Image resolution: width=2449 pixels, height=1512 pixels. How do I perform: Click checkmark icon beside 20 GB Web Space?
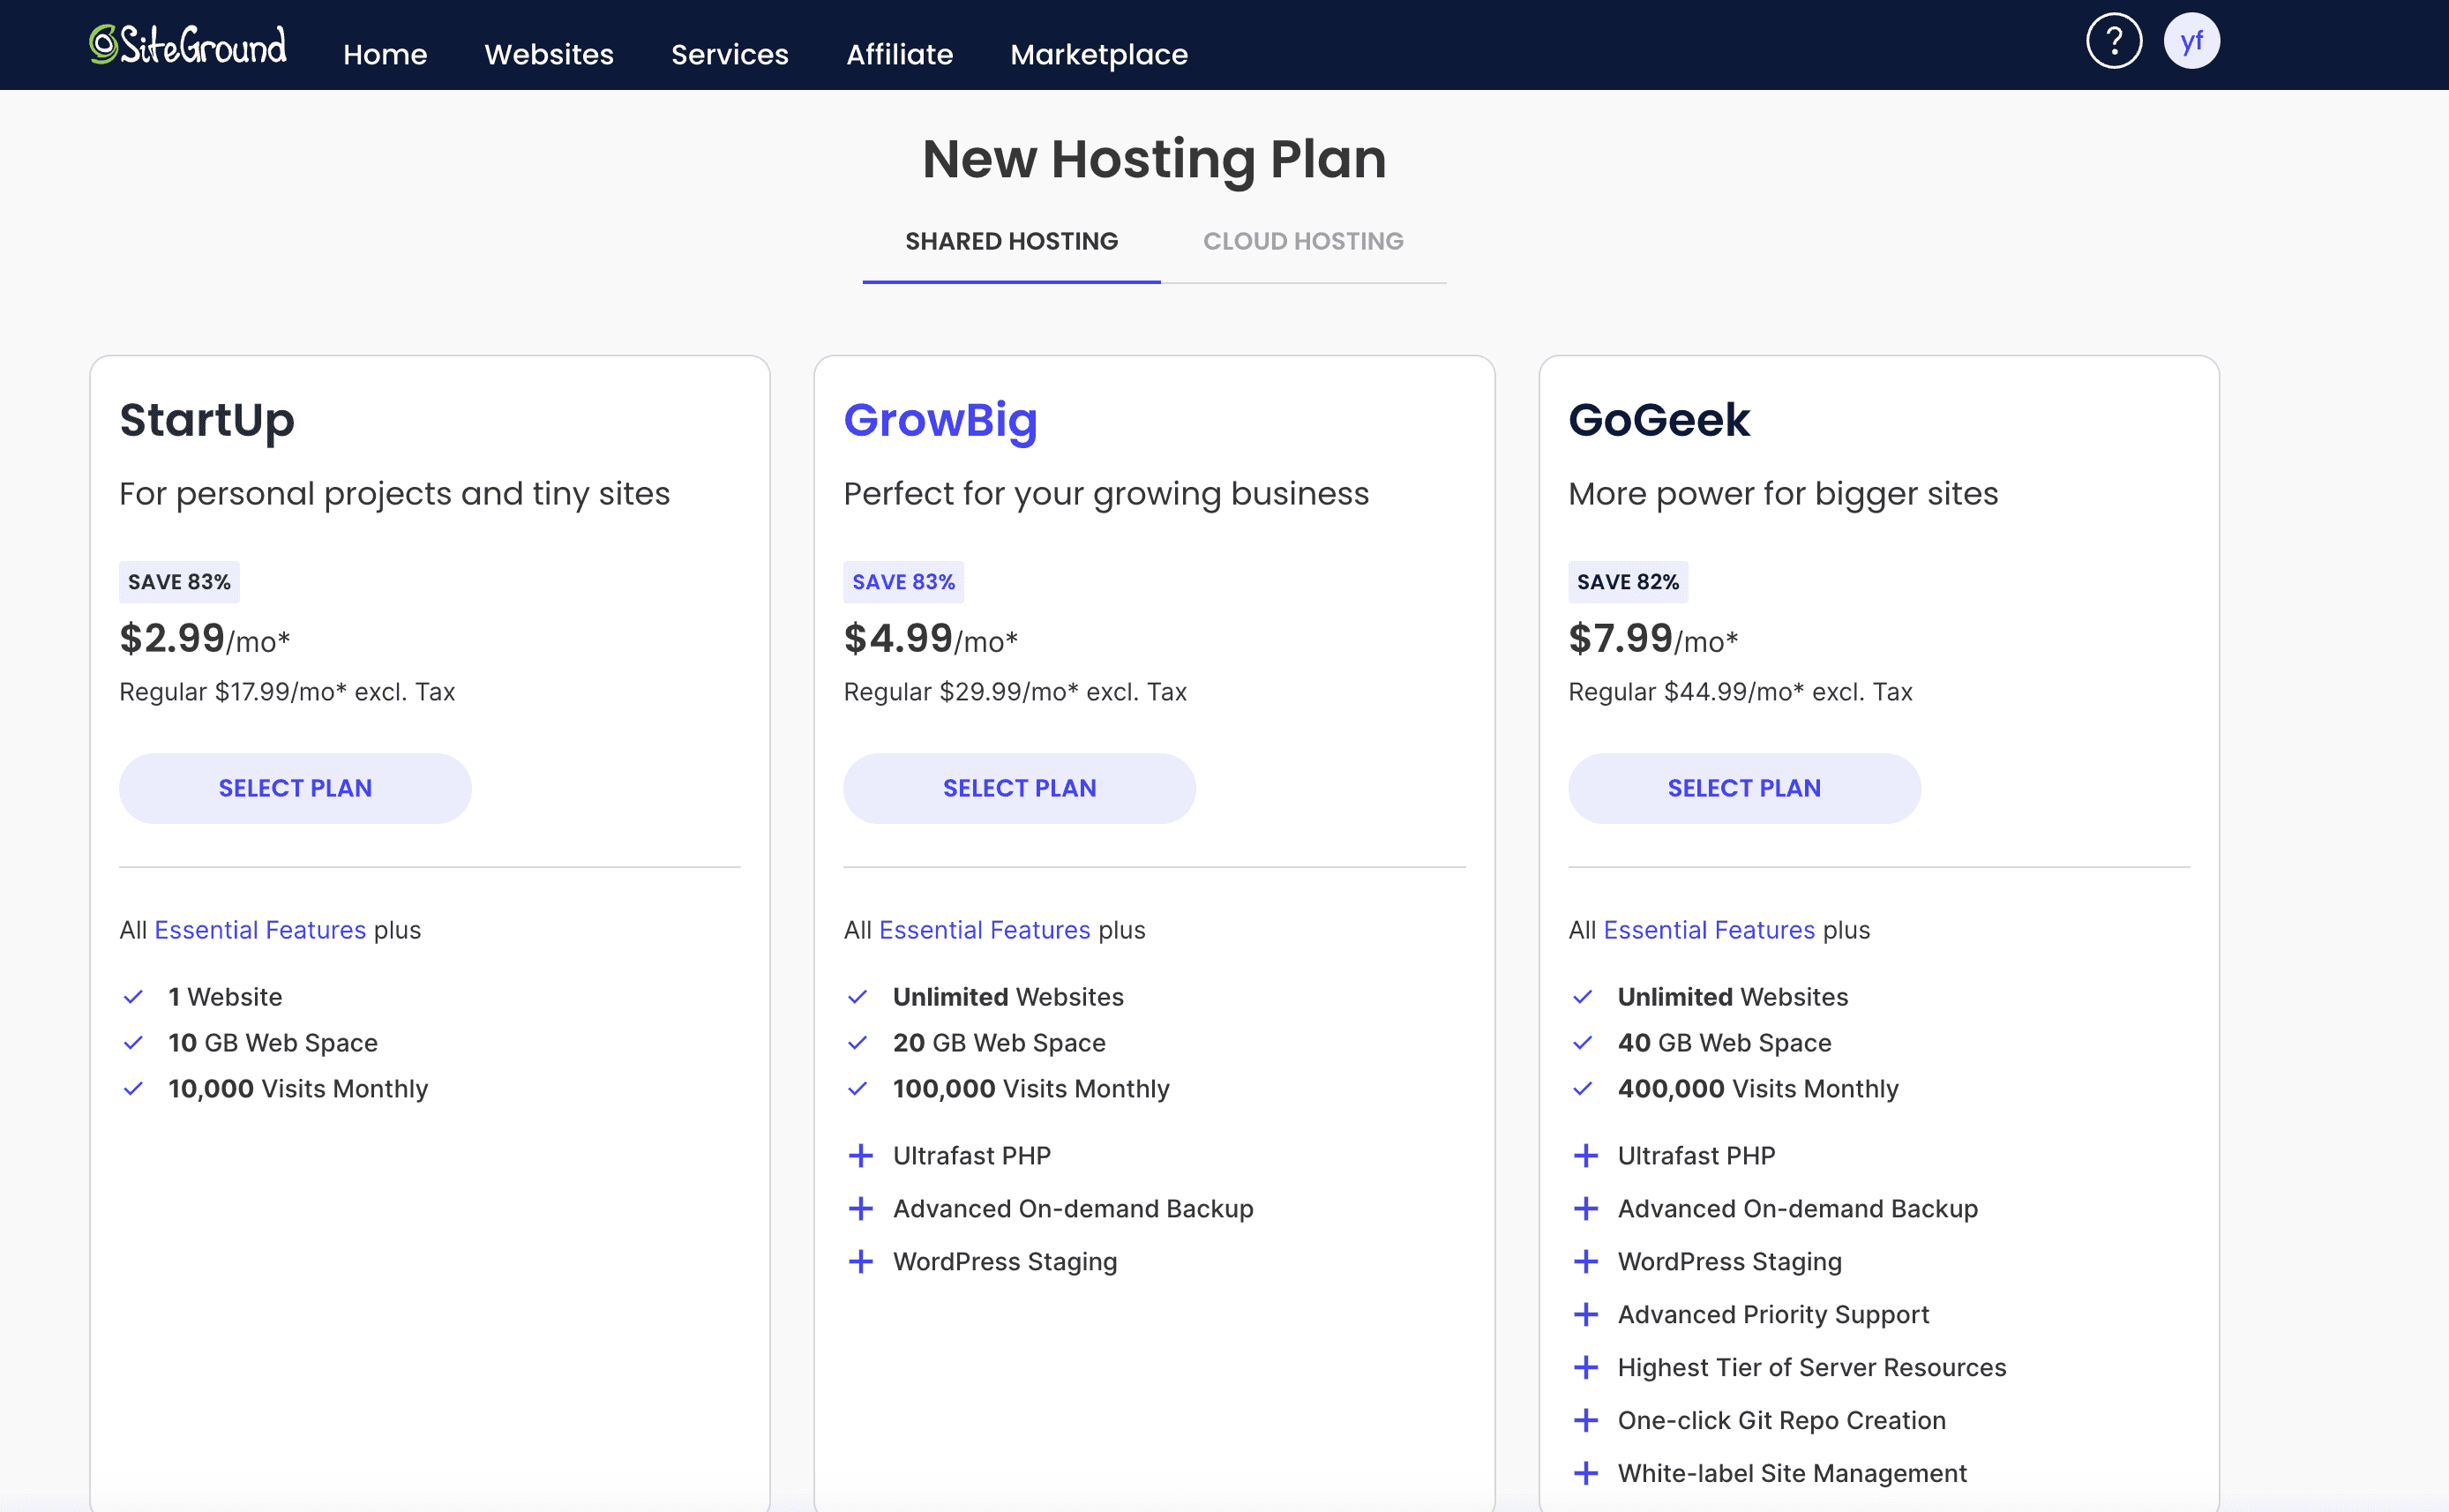(x=857, y=1043)
